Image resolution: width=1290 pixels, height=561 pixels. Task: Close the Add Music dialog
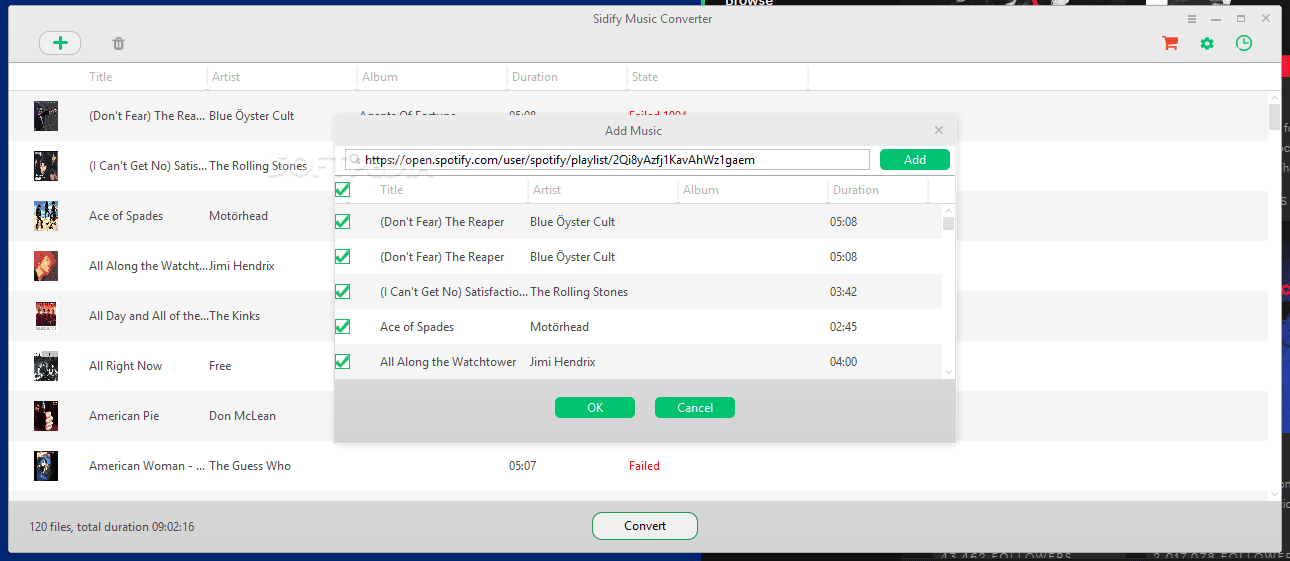pos(939,130)
